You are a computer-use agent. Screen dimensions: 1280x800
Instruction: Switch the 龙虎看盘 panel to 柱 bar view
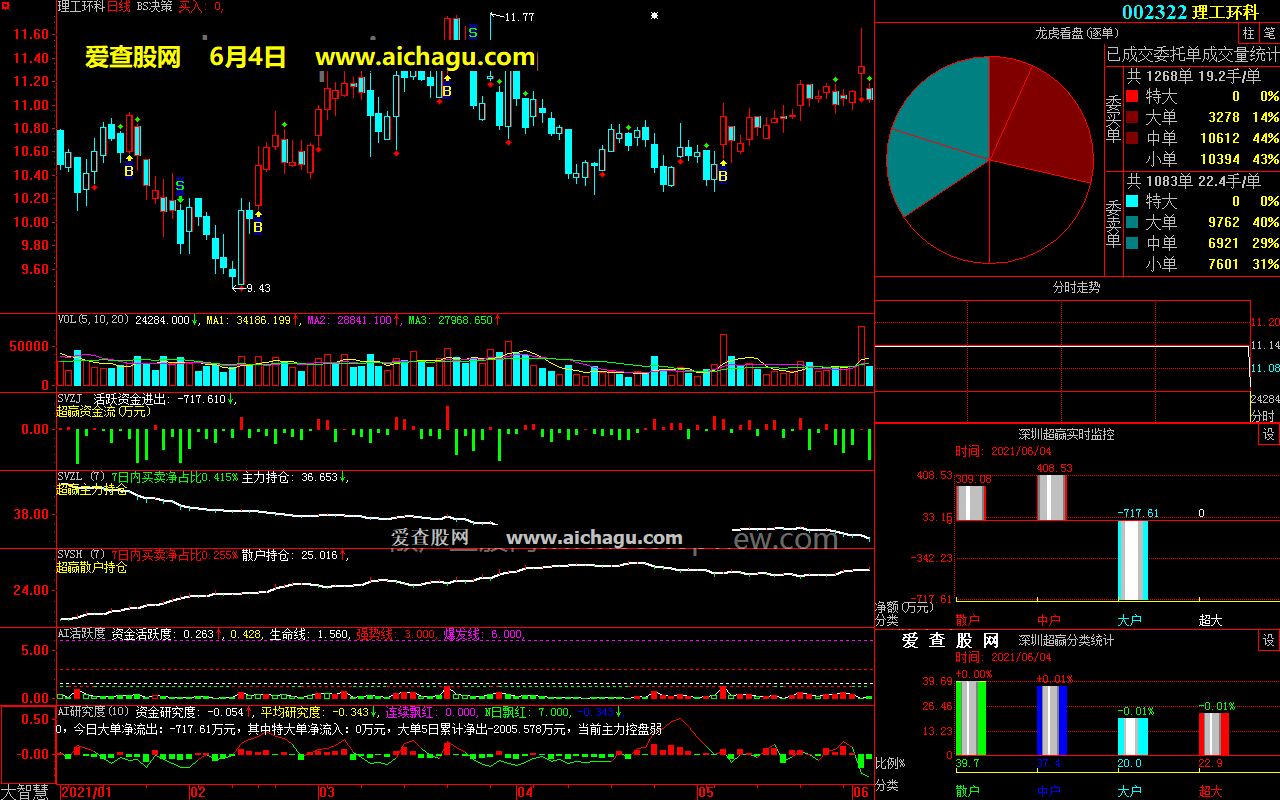[1248, 33]
